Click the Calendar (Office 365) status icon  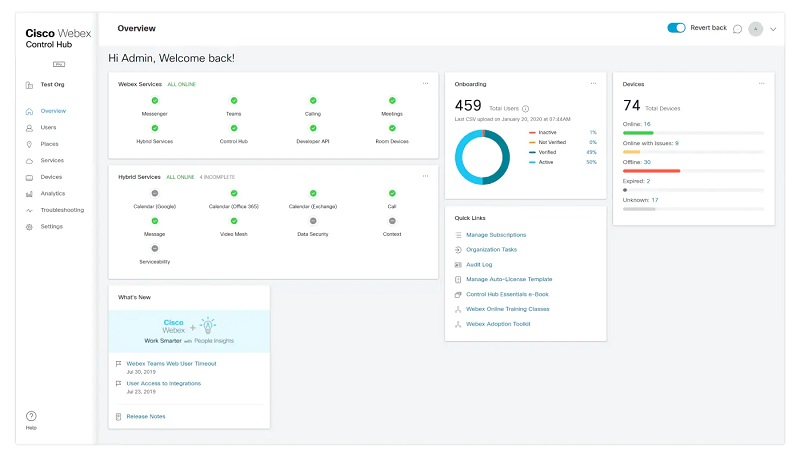(234, 193)
